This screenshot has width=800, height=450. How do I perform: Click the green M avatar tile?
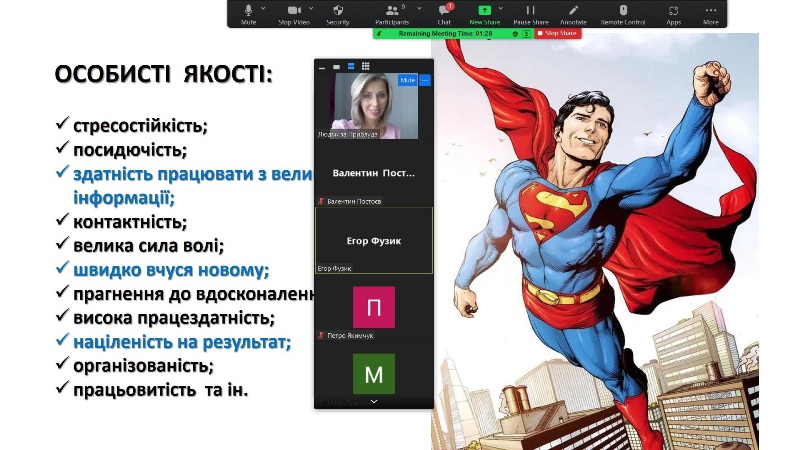[x=374, y=374]
